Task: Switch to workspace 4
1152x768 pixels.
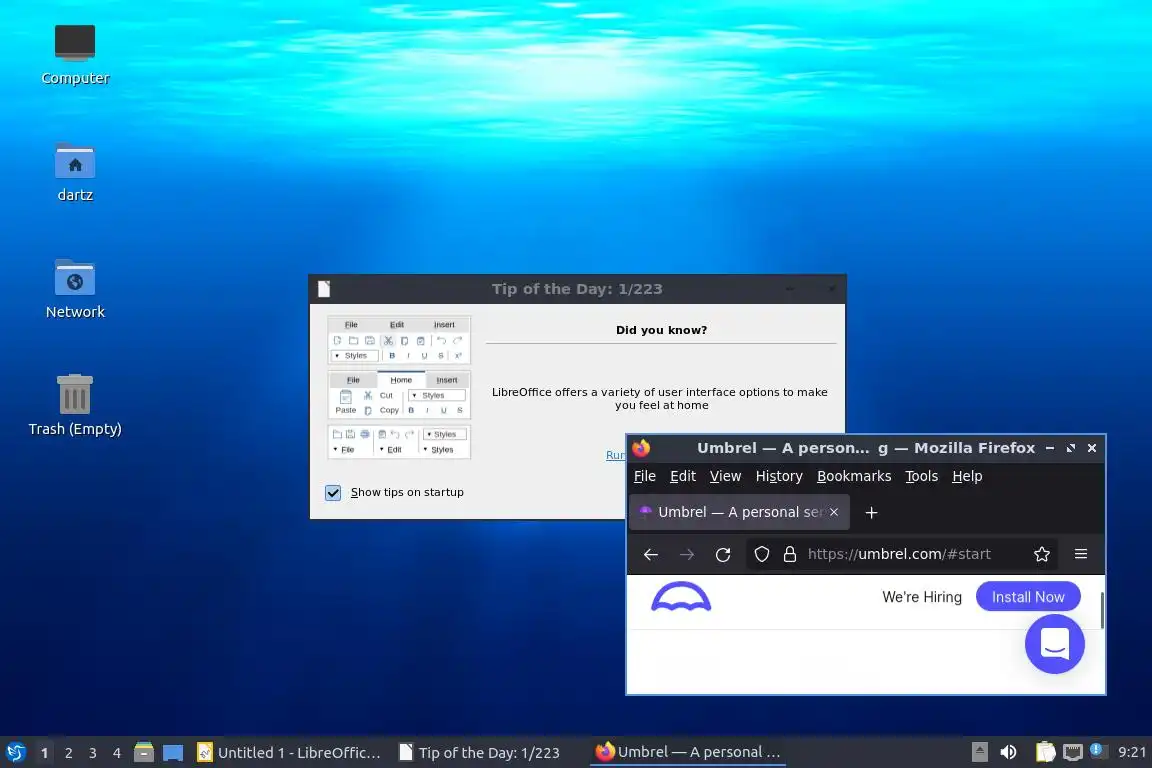Action: [117, 753]
